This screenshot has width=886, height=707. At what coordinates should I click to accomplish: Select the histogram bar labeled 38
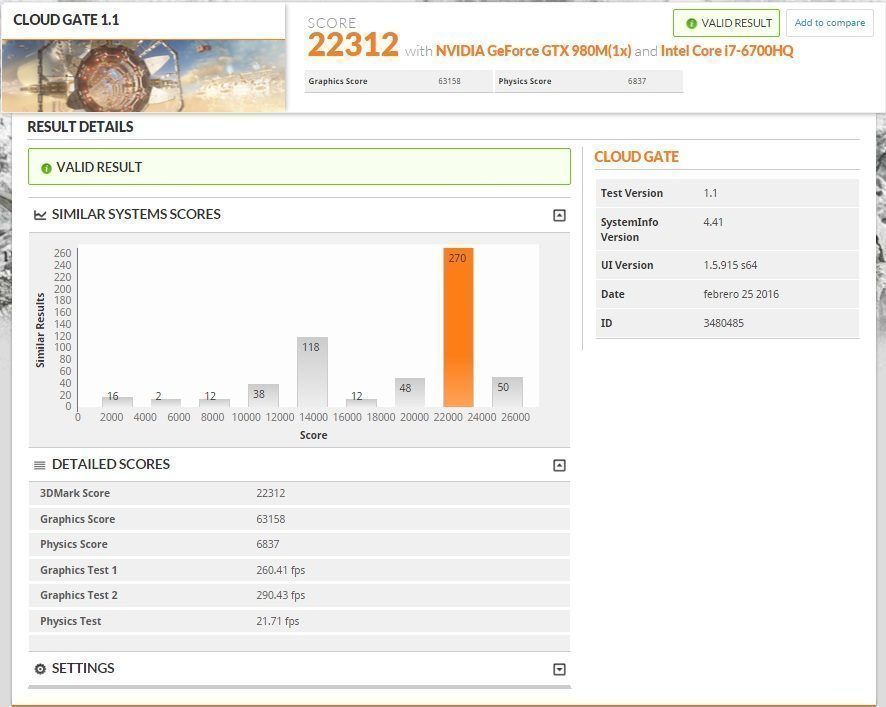point(263,395)
